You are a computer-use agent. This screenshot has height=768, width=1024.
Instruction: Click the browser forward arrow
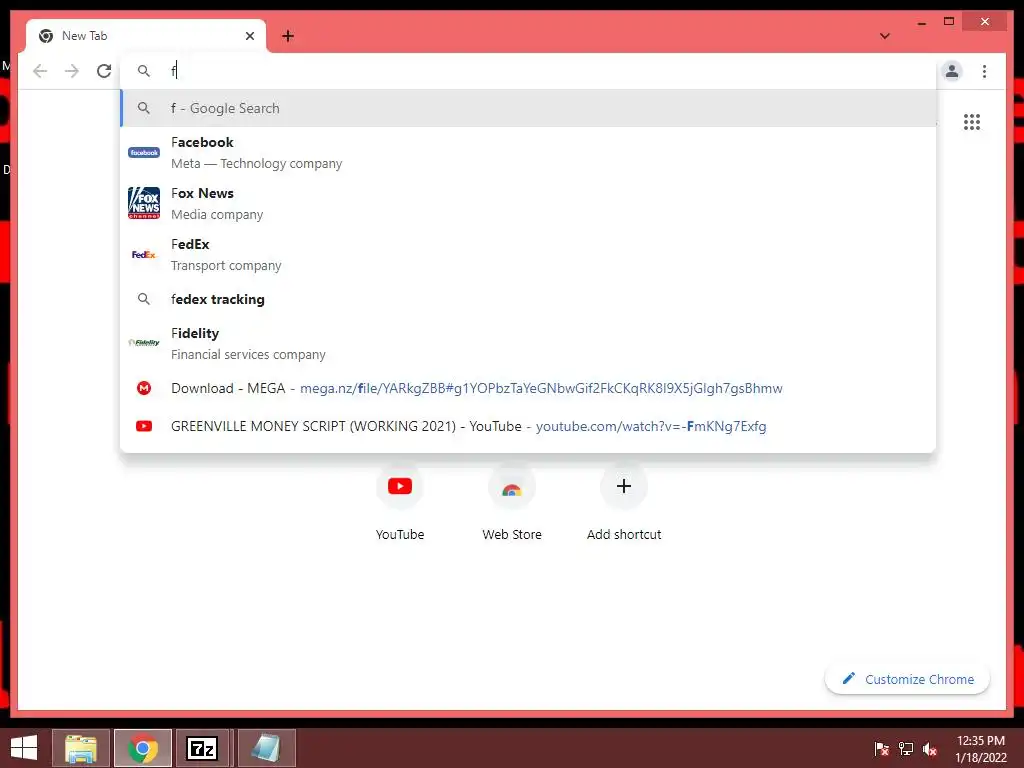click(72, 71)
